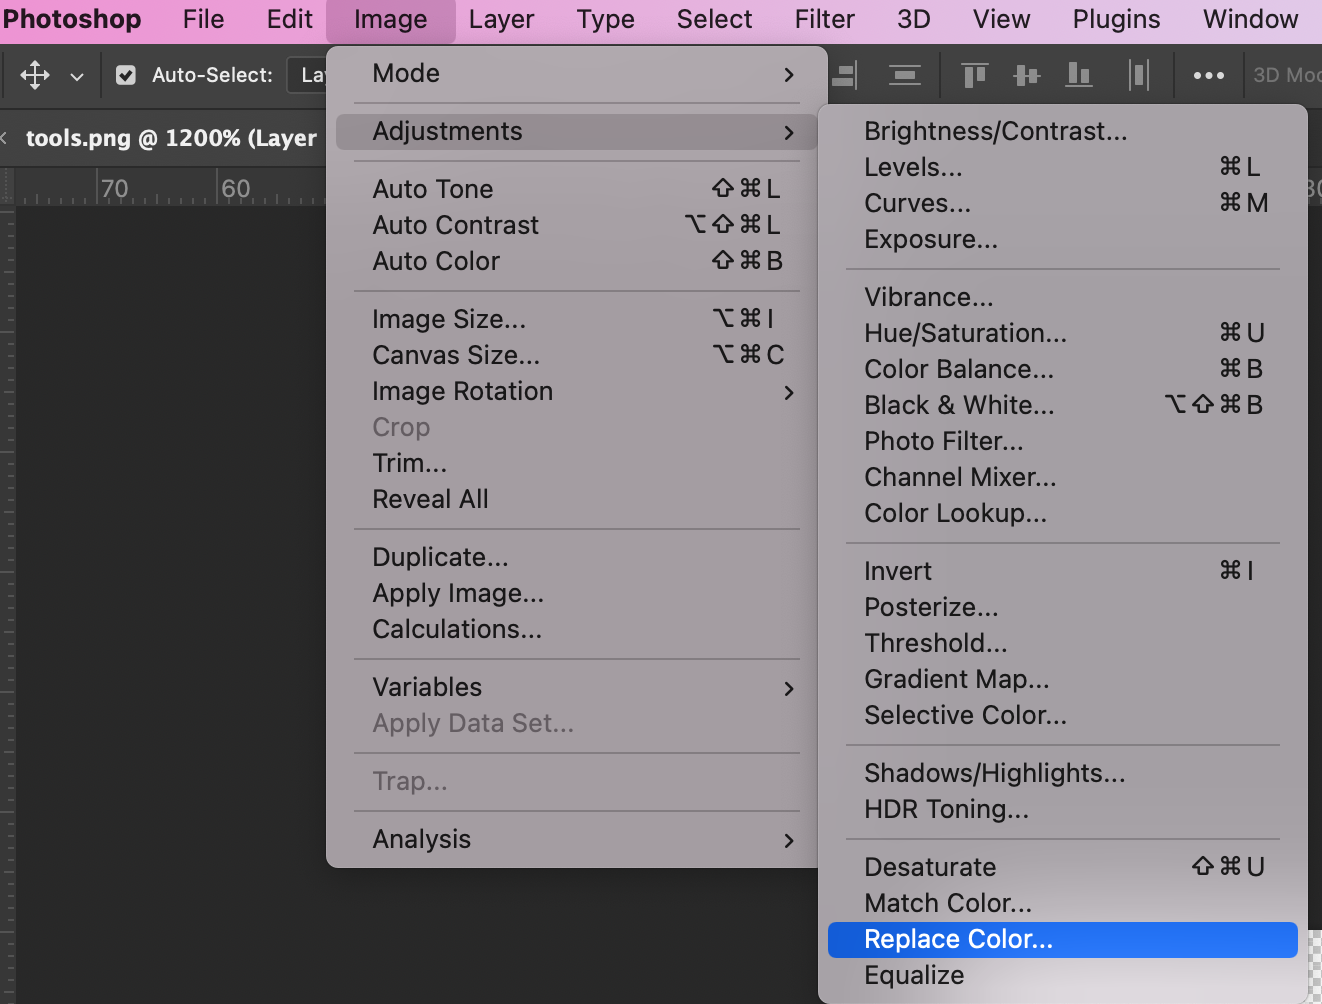Select the Move tool icon in options bar
This screenshot has width=1322, height=1004.
click(x=35, y=75)
